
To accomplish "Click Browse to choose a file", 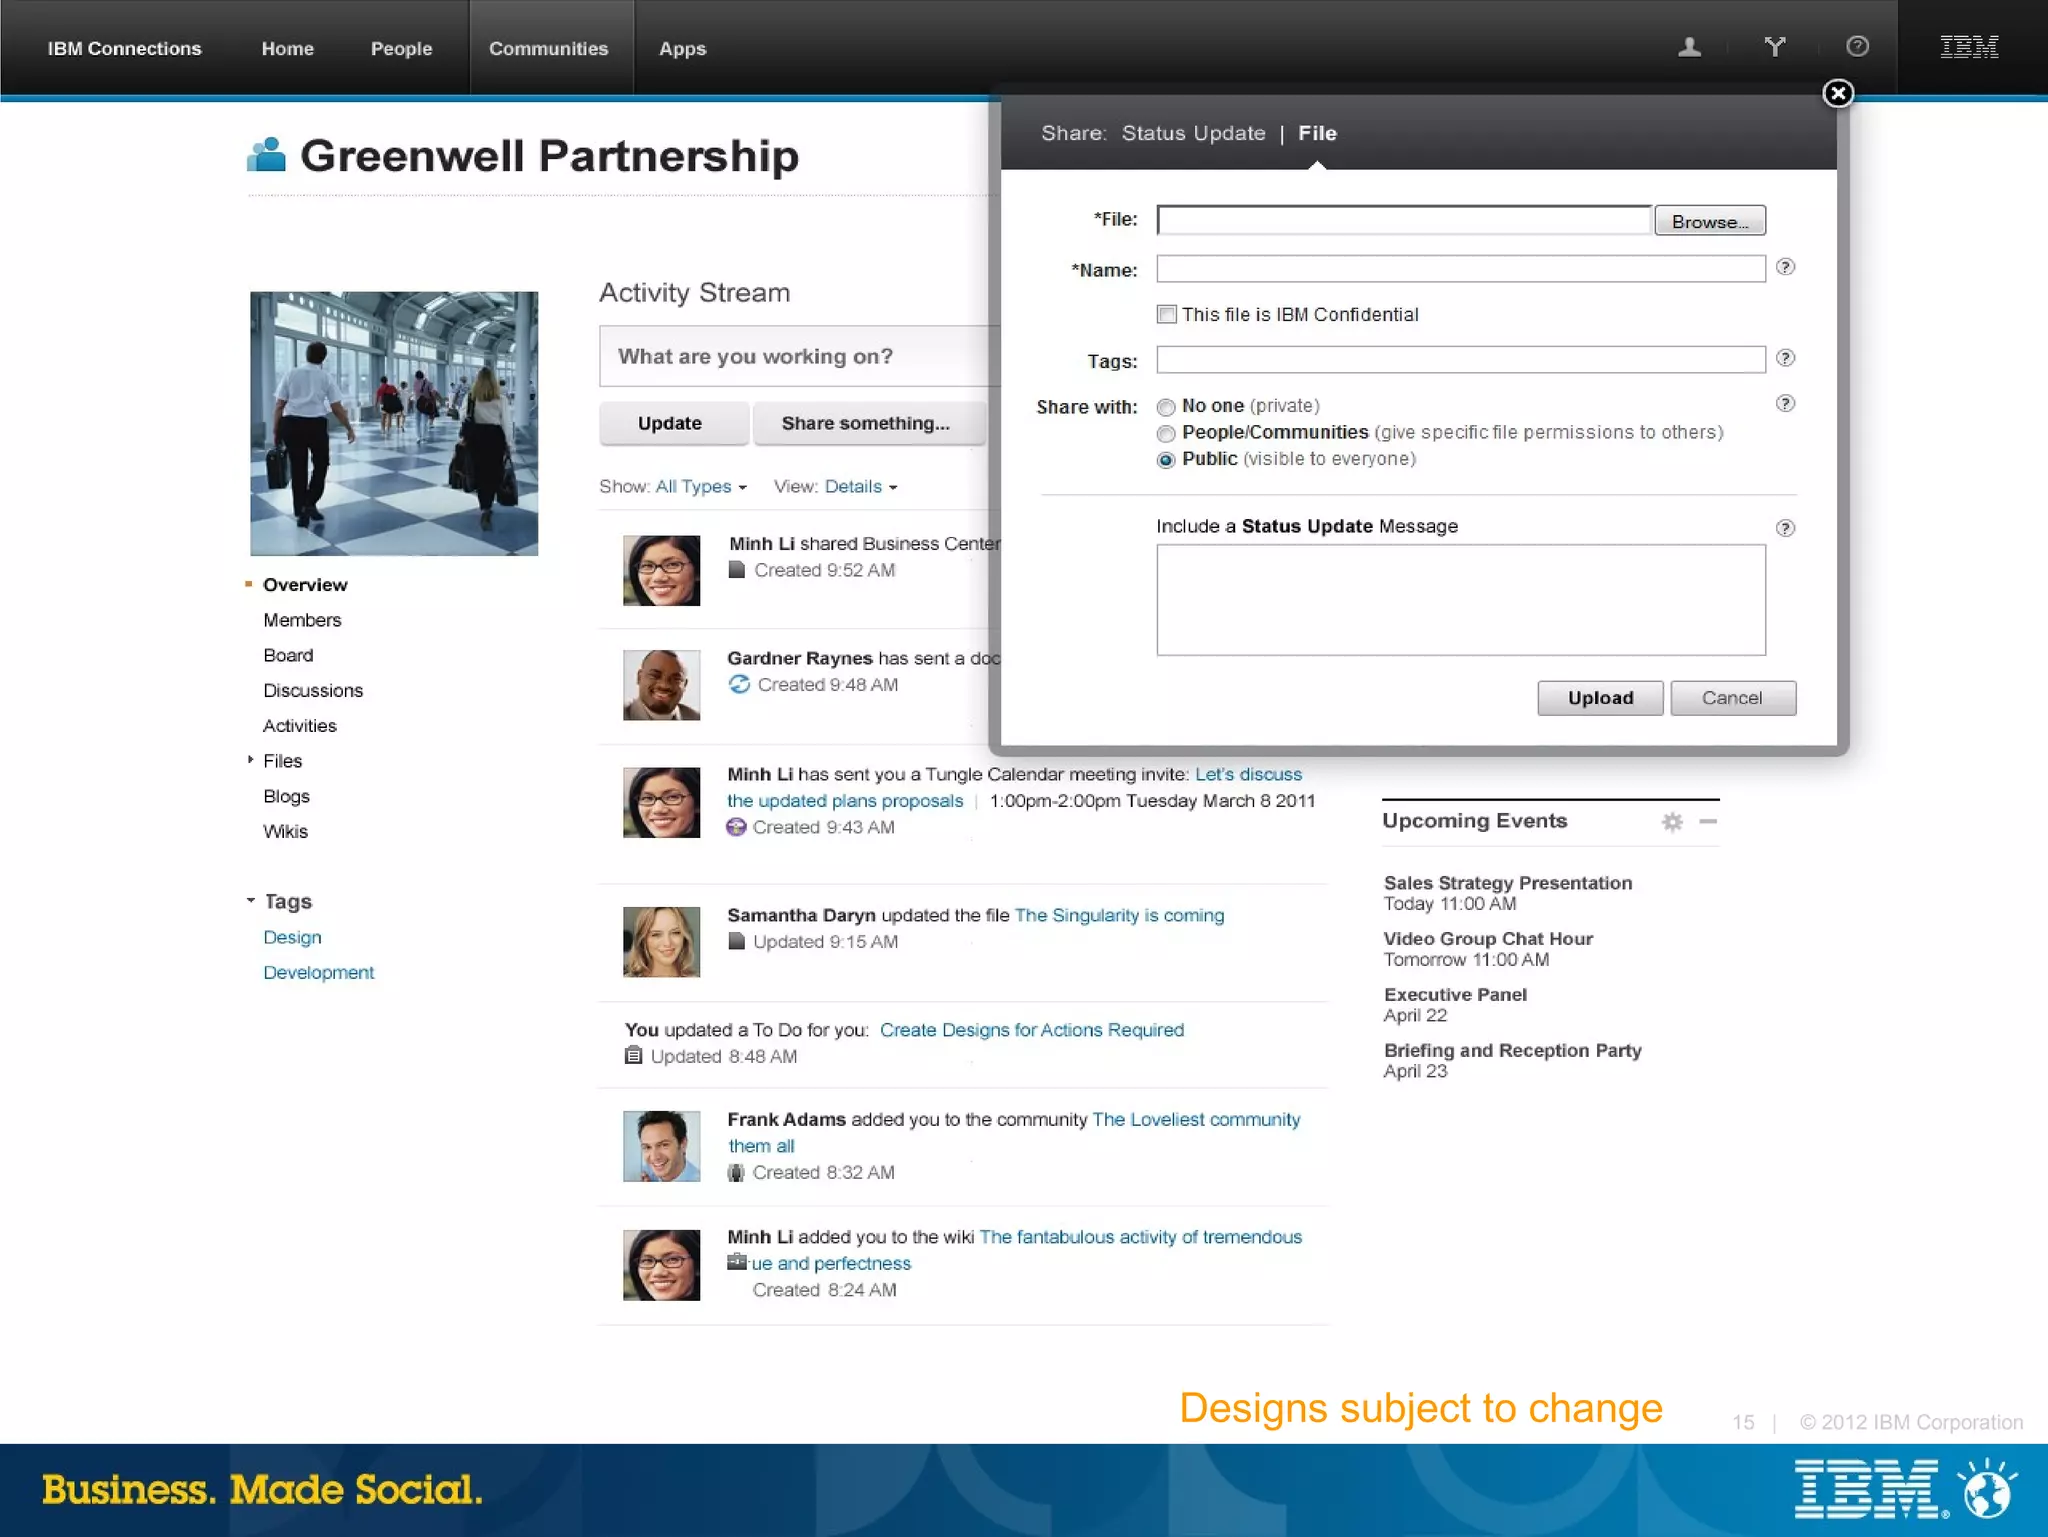I will click(x=1710, y=221).
